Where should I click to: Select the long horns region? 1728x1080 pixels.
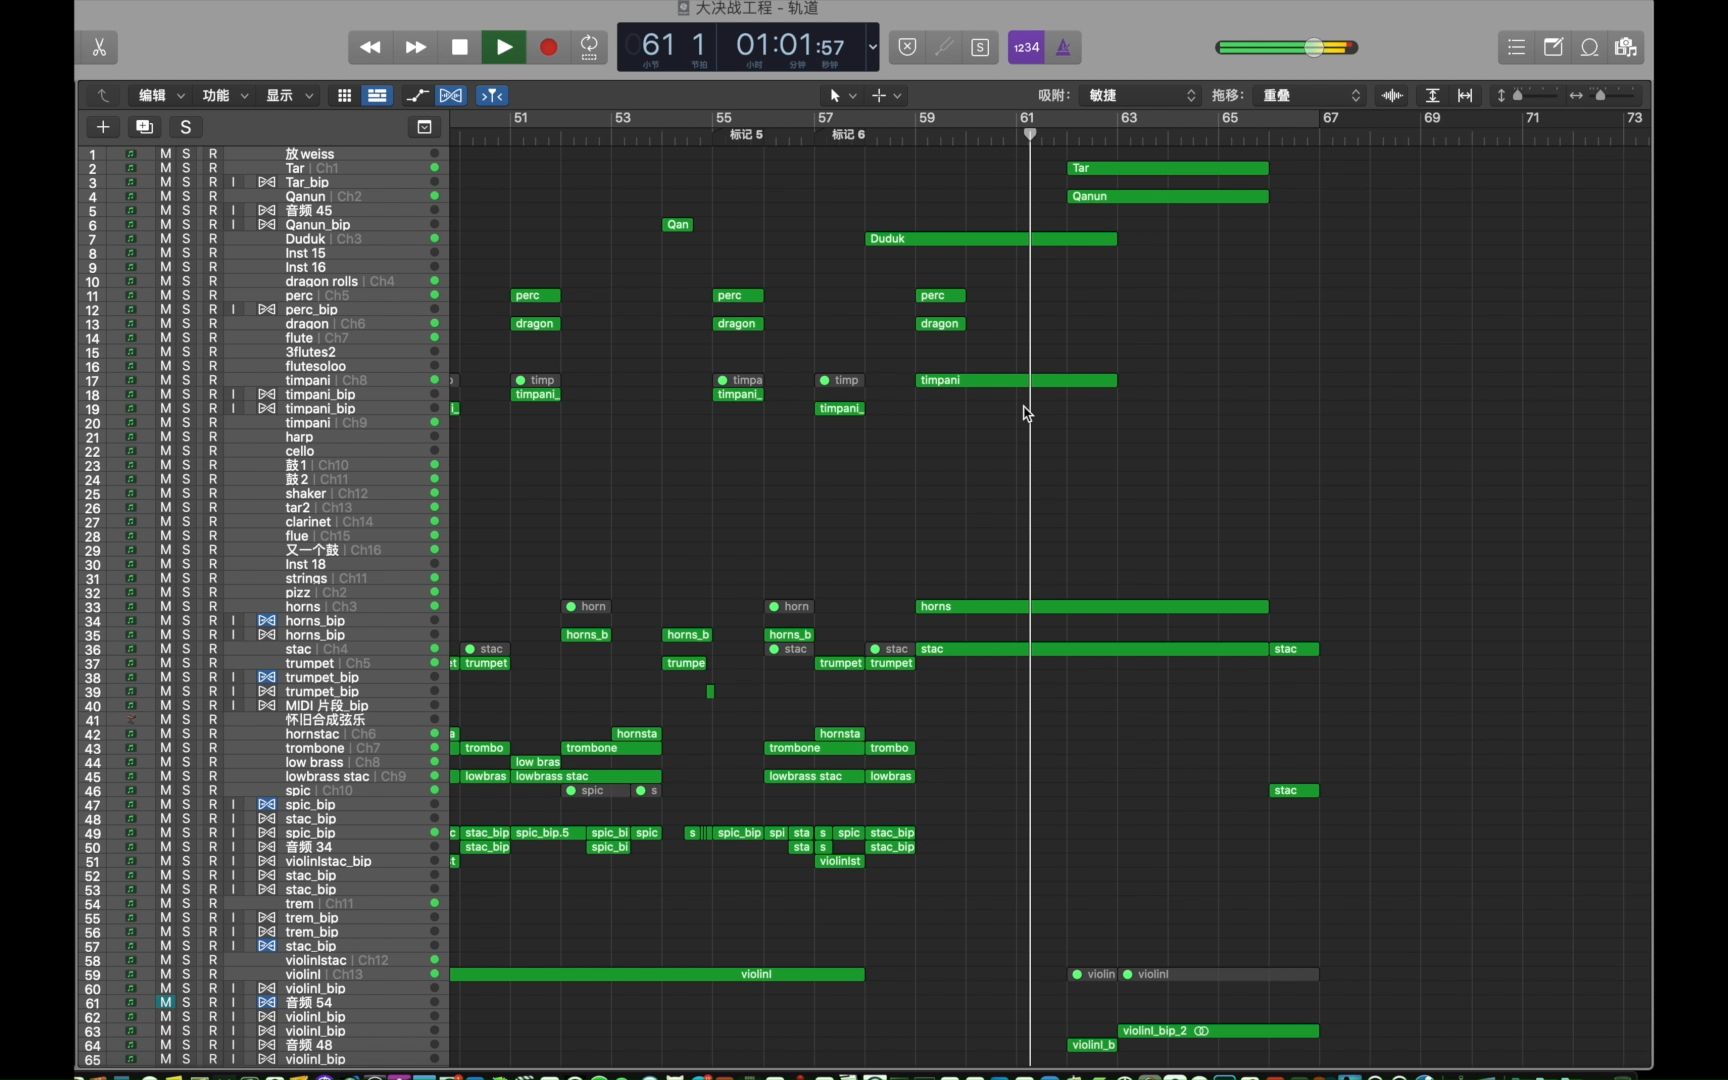tap(1092, 607)
